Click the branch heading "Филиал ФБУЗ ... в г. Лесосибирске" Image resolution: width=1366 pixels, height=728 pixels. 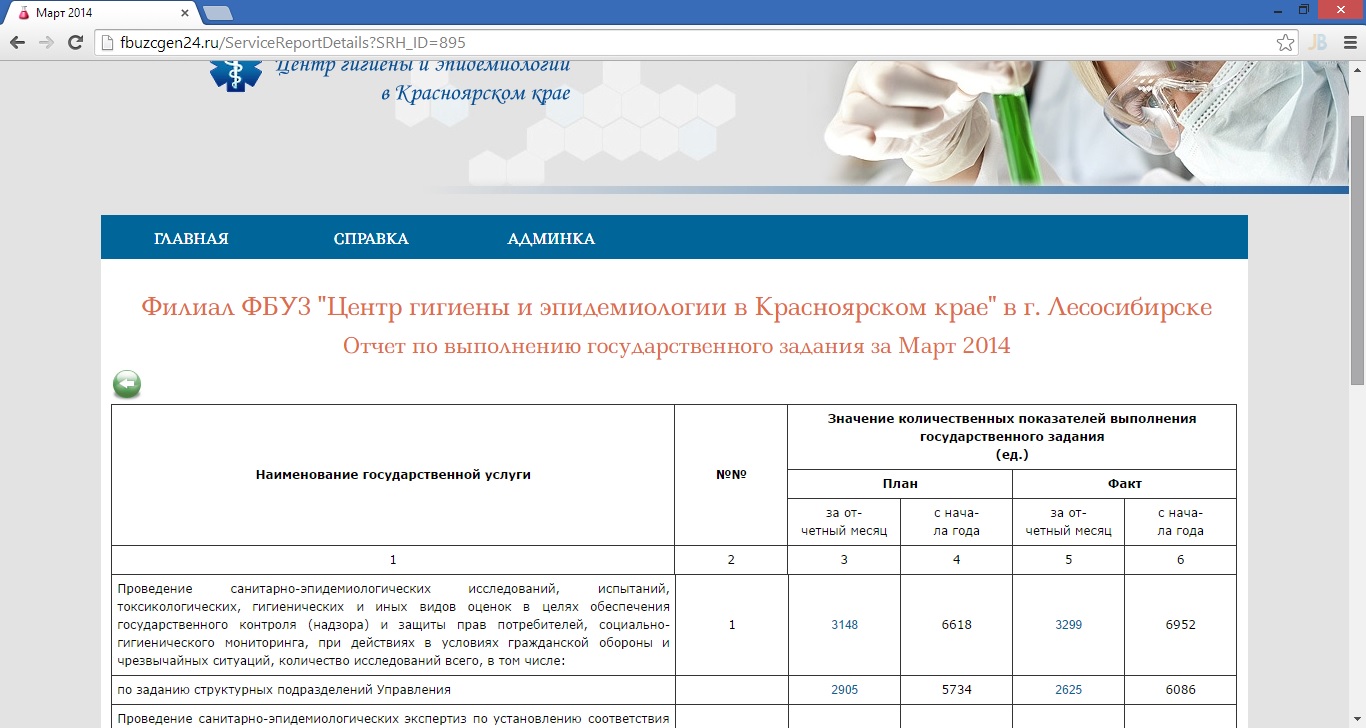(x=677, y=307)
